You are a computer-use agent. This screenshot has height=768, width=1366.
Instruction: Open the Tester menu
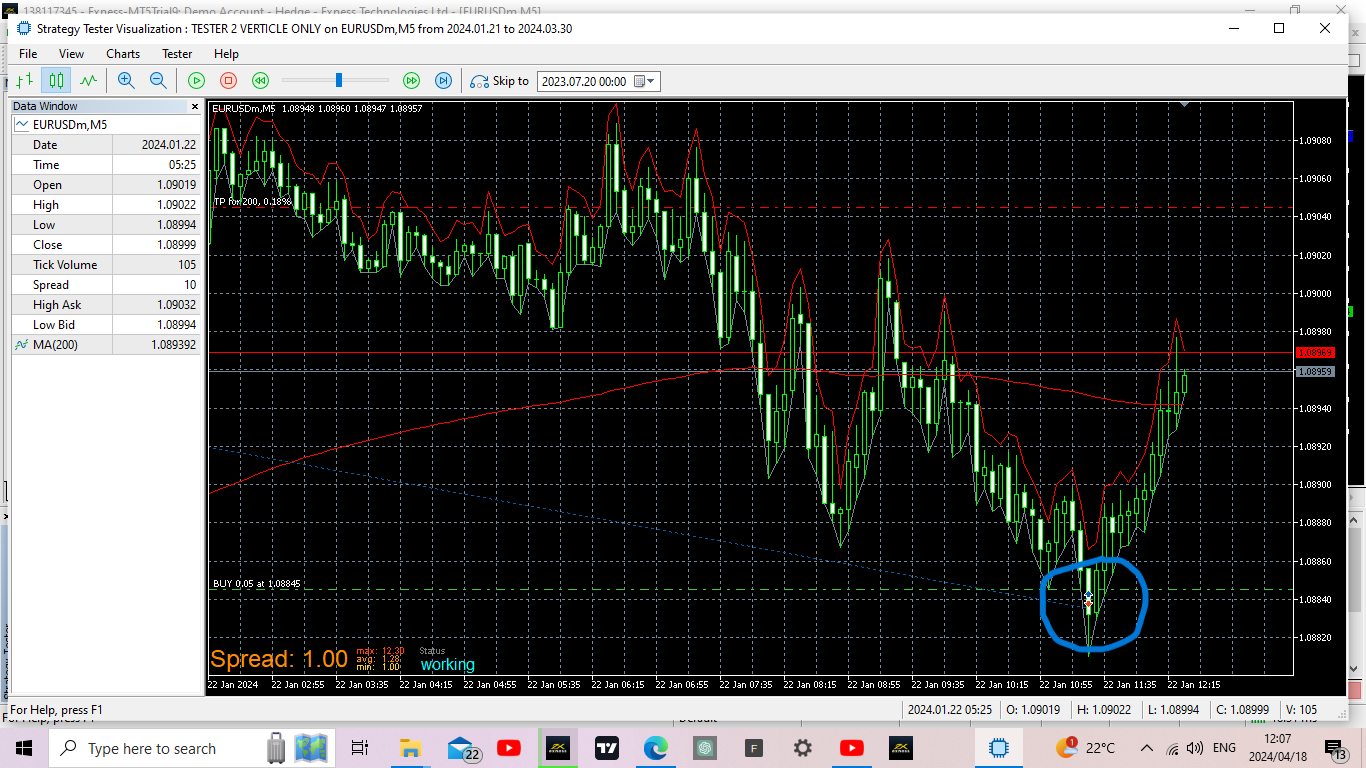[x=177, y=54]
